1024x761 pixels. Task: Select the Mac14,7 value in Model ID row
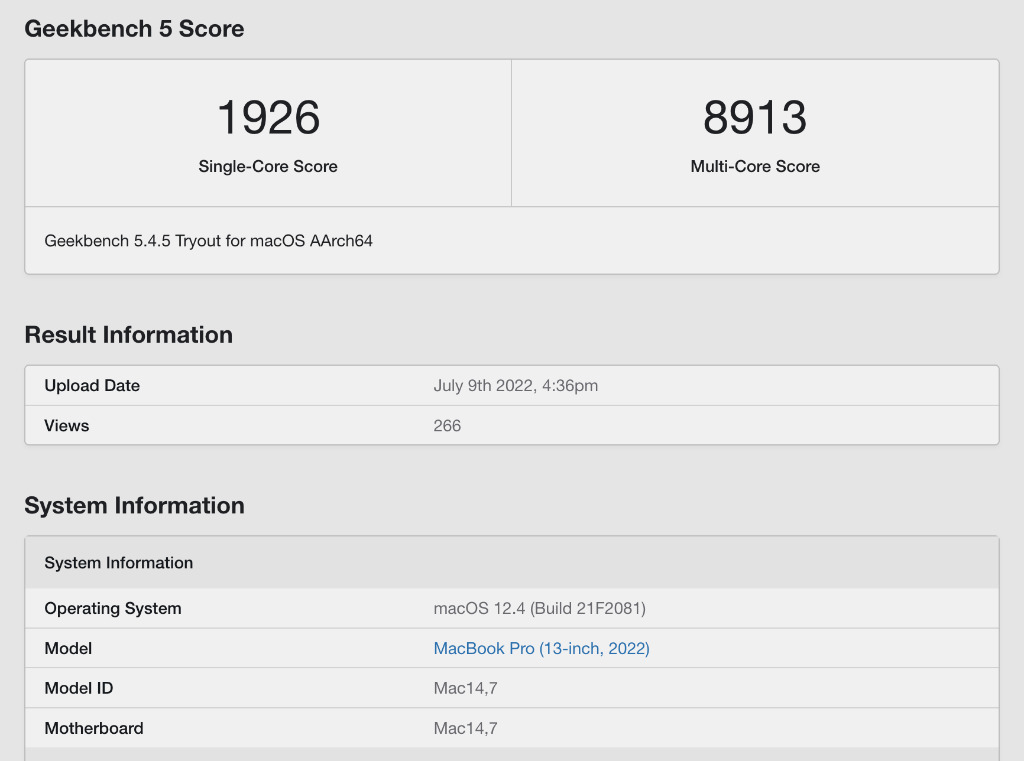pyautogui.click(x=466, y=688)
